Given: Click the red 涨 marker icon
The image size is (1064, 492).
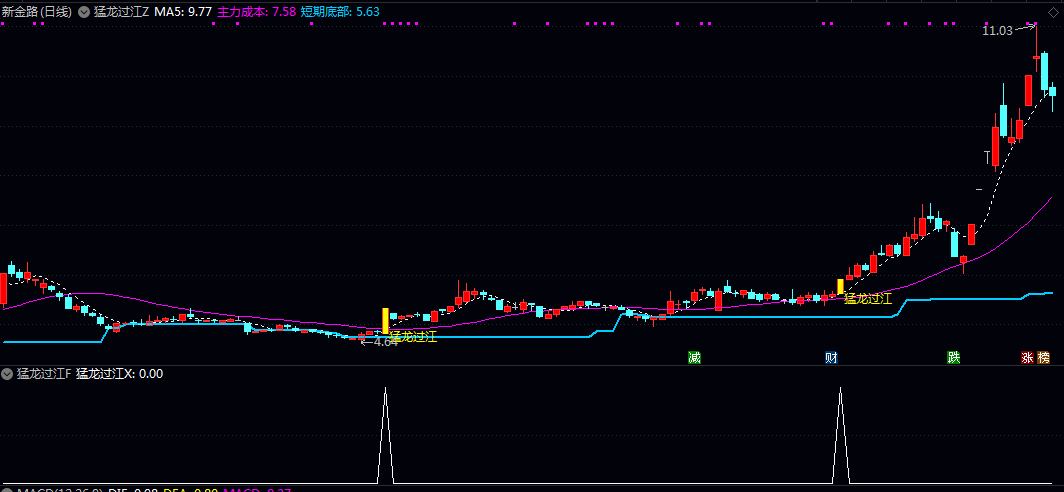Looking at the screenshot, I should (x=1027, y=358).
